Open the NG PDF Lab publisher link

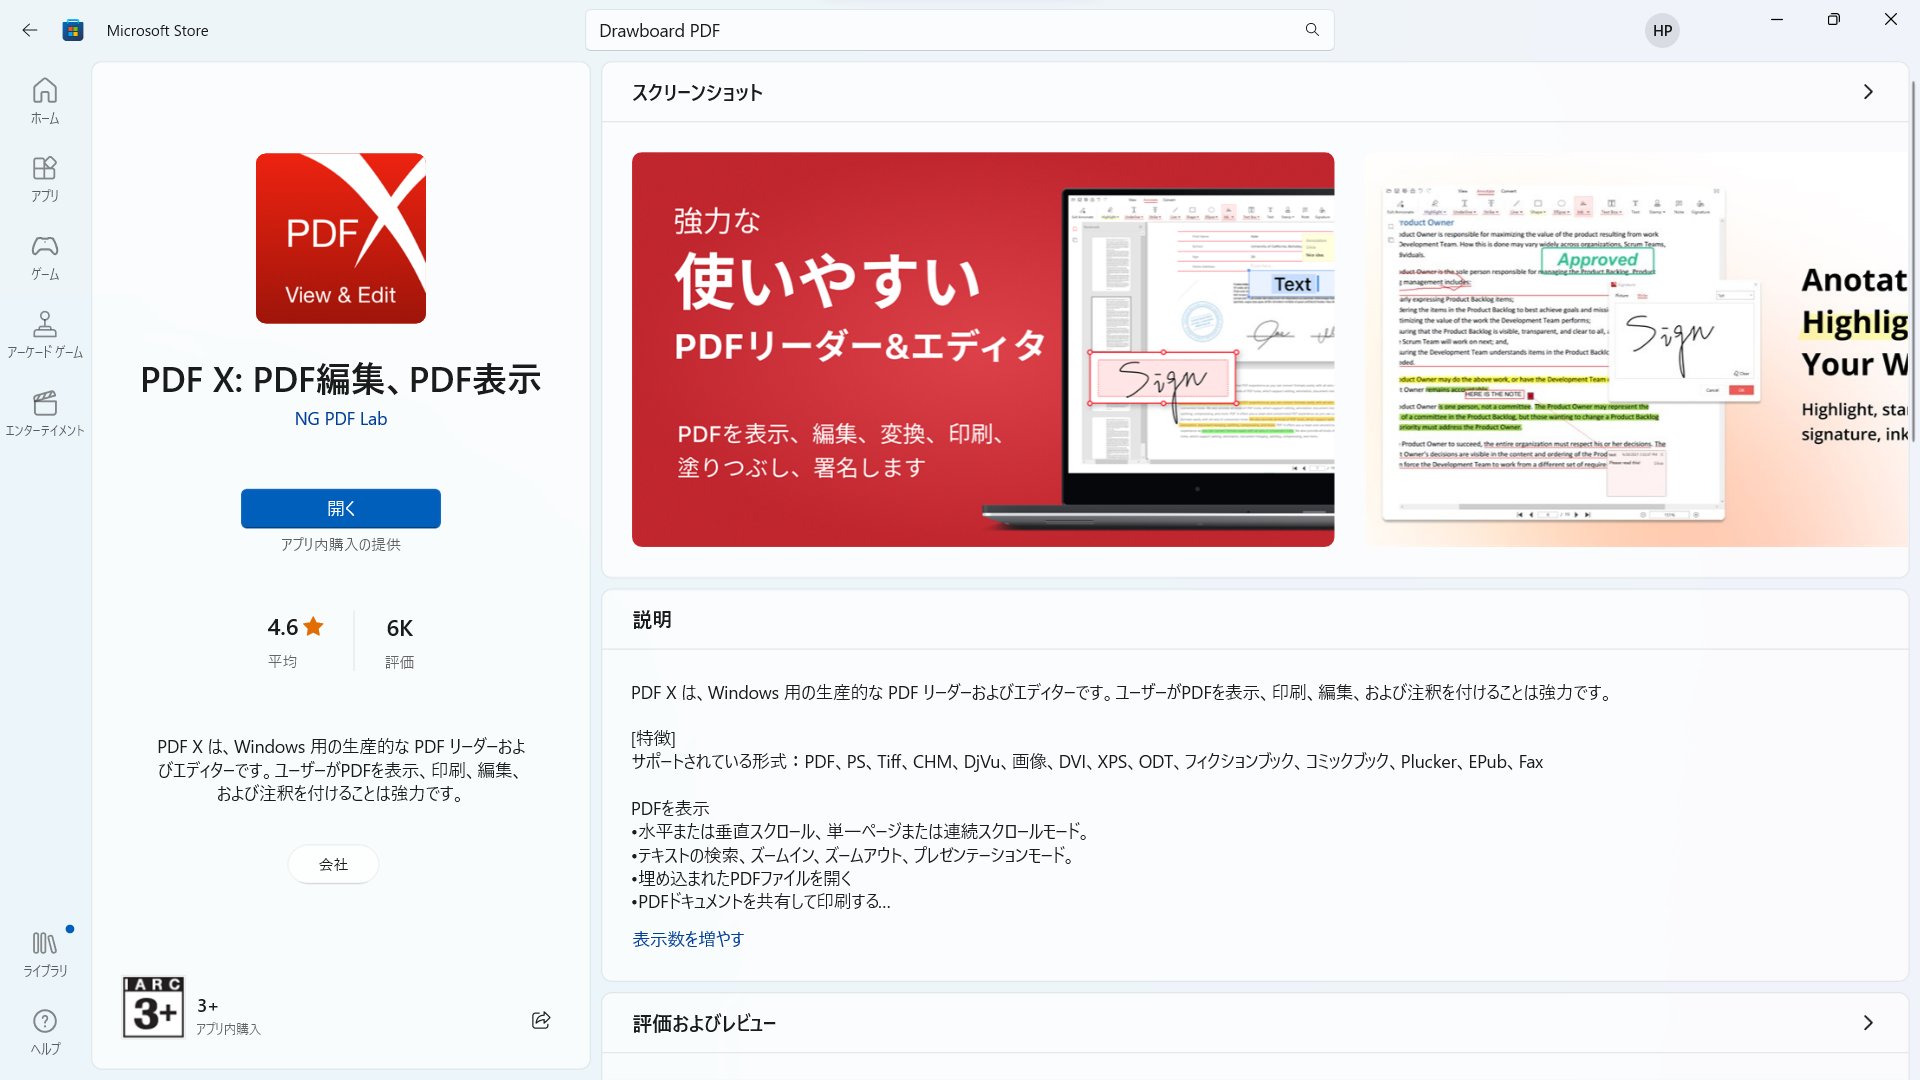tap(341, 418)
